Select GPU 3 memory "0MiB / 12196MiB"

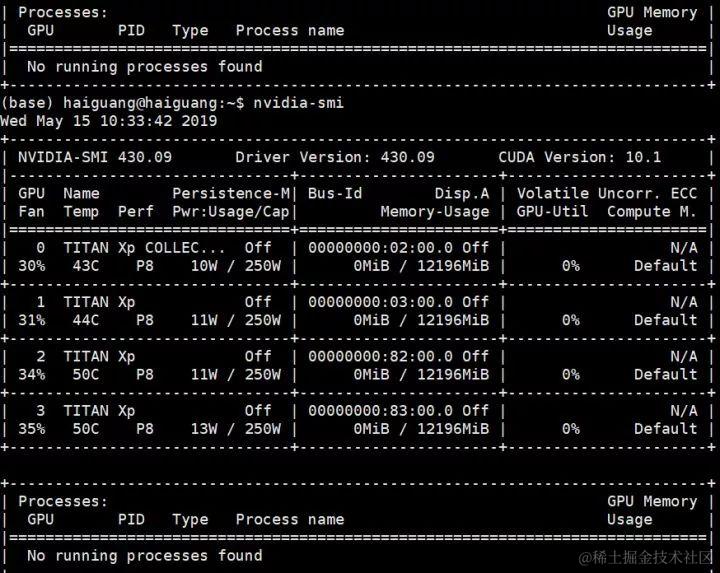tap(422, 429)
